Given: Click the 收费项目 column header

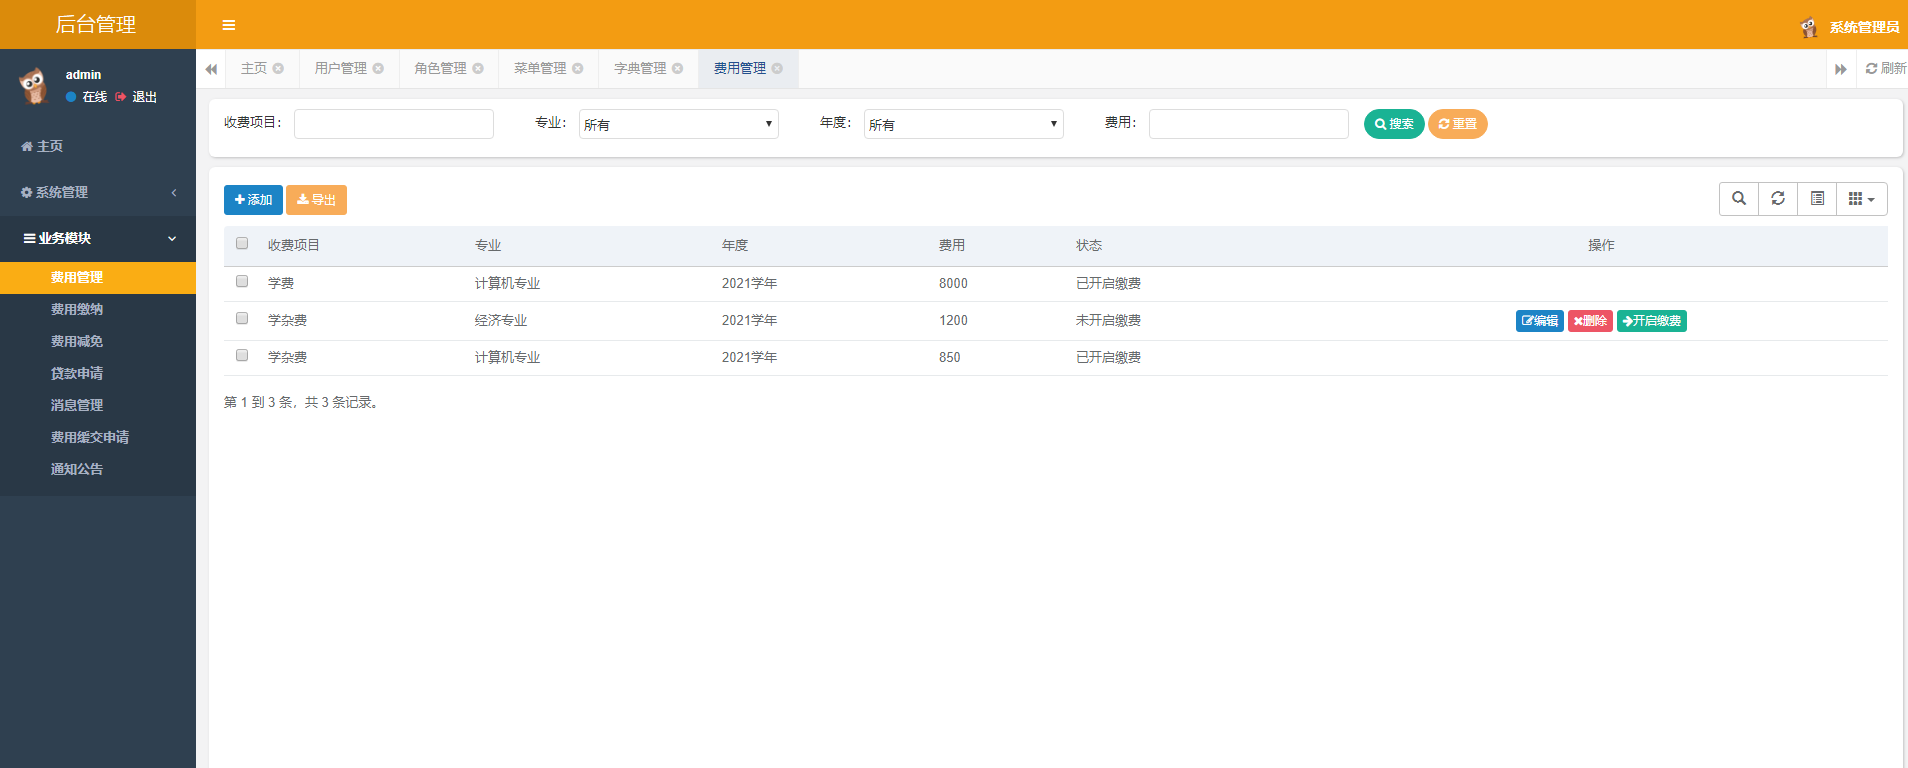Looking at the screenshot, I should click(x=294, y=245).
